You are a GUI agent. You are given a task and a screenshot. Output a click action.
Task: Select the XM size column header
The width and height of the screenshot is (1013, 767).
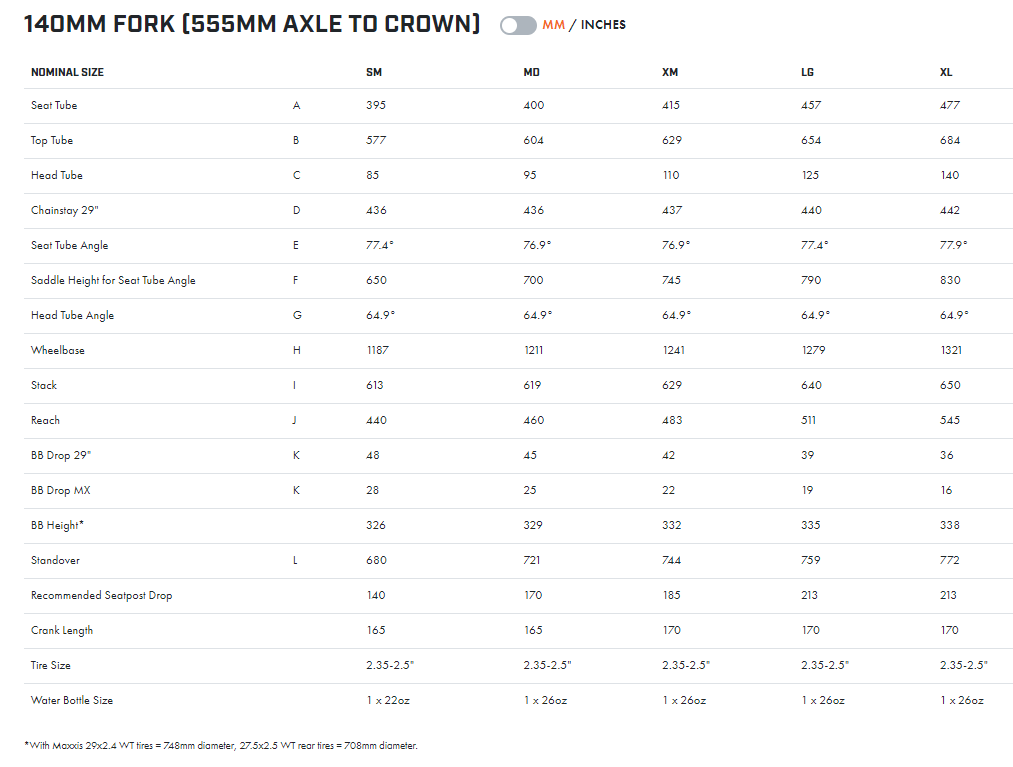click(670, 72)
